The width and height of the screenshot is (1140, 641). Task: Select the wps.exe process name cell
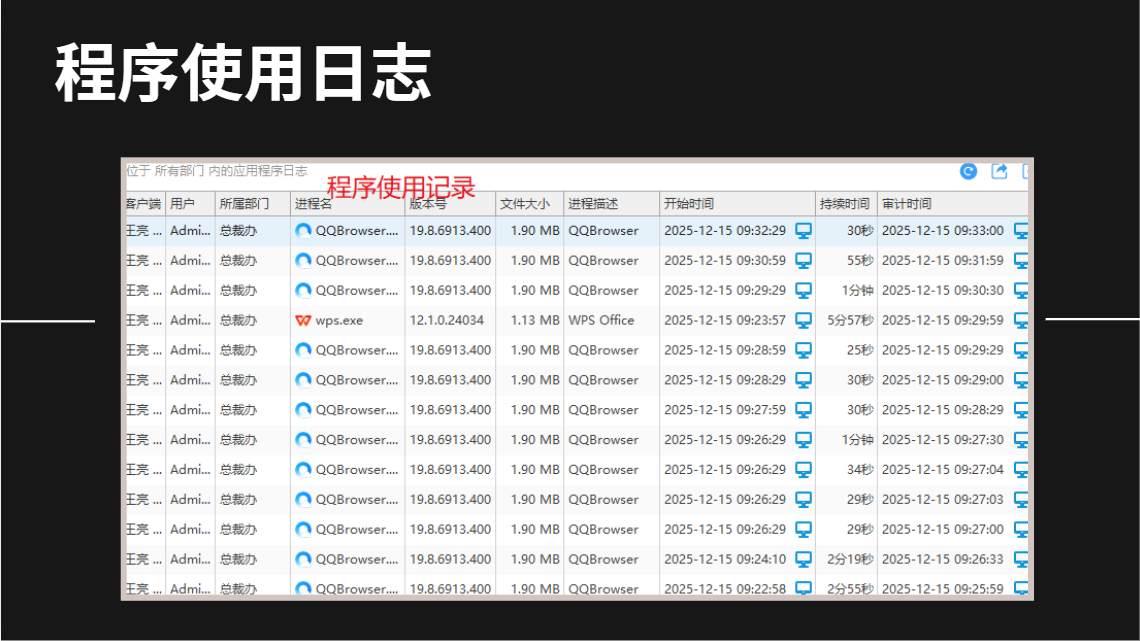(x=339, y=320)
